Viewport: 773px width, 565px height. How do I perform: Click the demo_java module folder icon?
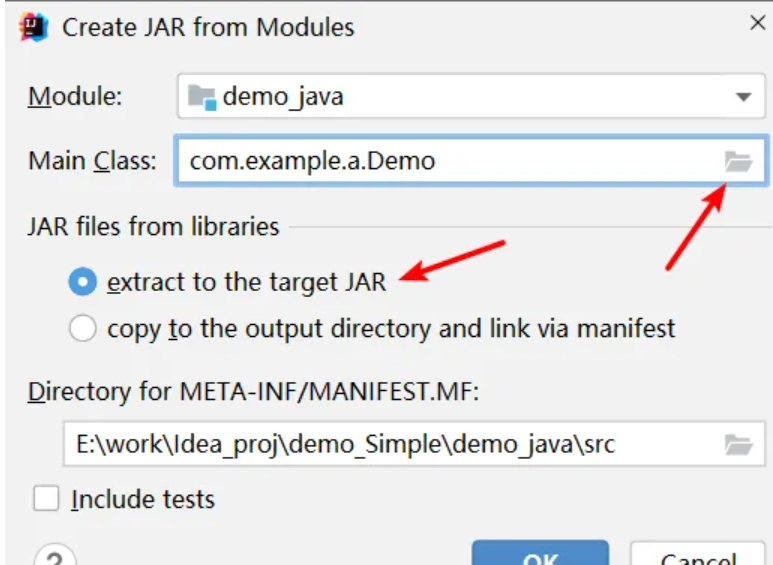click(x=202, y=97)
